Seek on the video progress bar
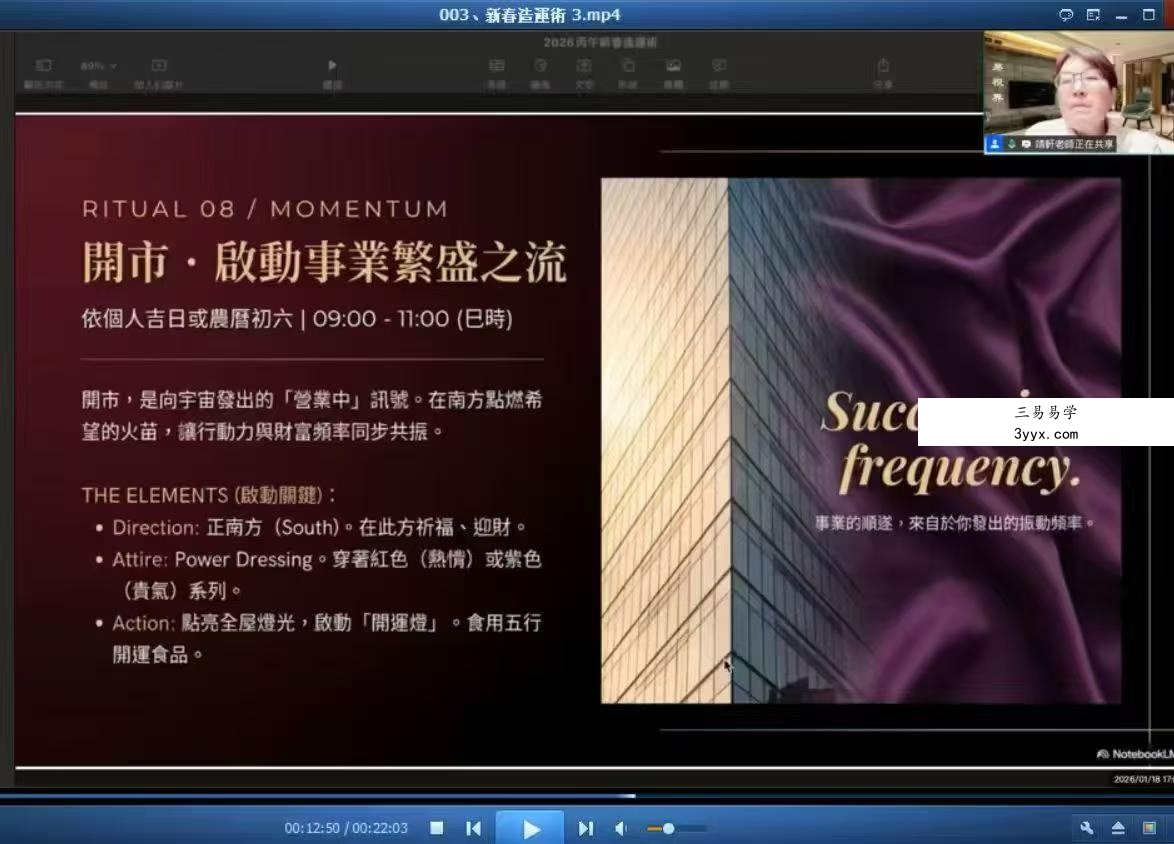This screenshot has height=844, width=1174. (x=587, y=796)
